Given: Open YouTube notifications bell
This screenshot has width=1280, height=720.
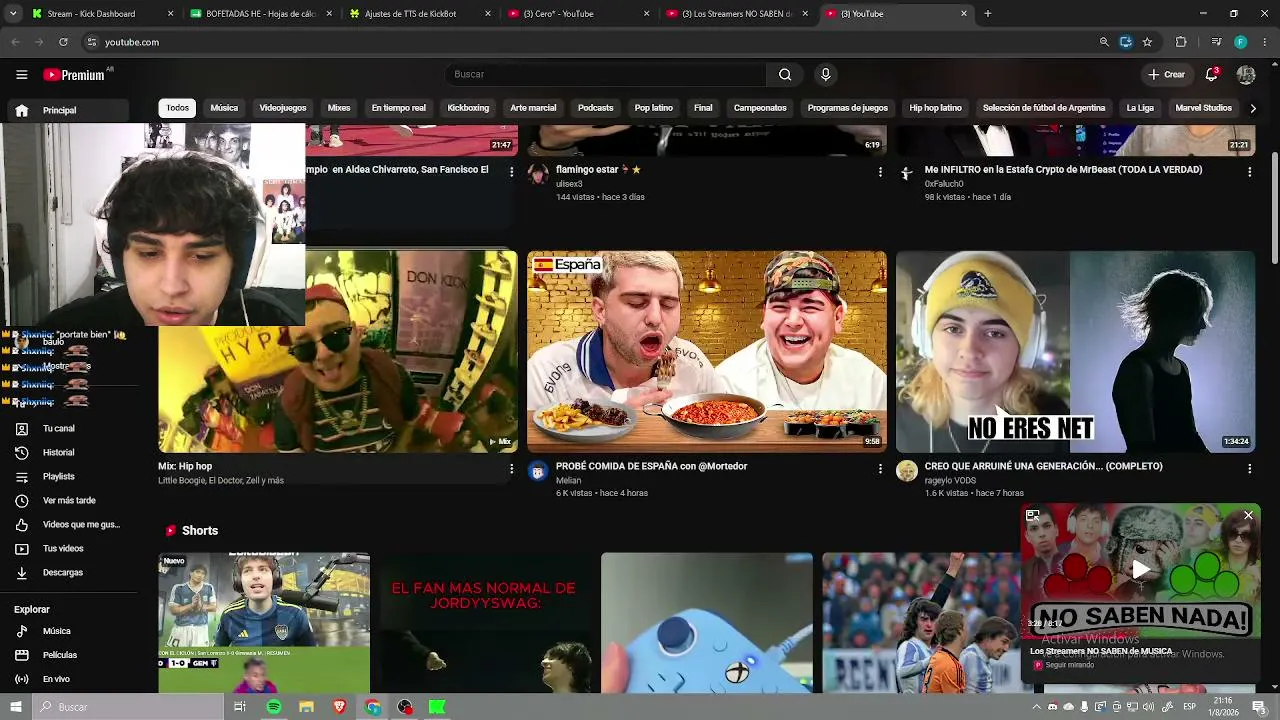Looking at the screenshot, I should (x=1212, y=75).
